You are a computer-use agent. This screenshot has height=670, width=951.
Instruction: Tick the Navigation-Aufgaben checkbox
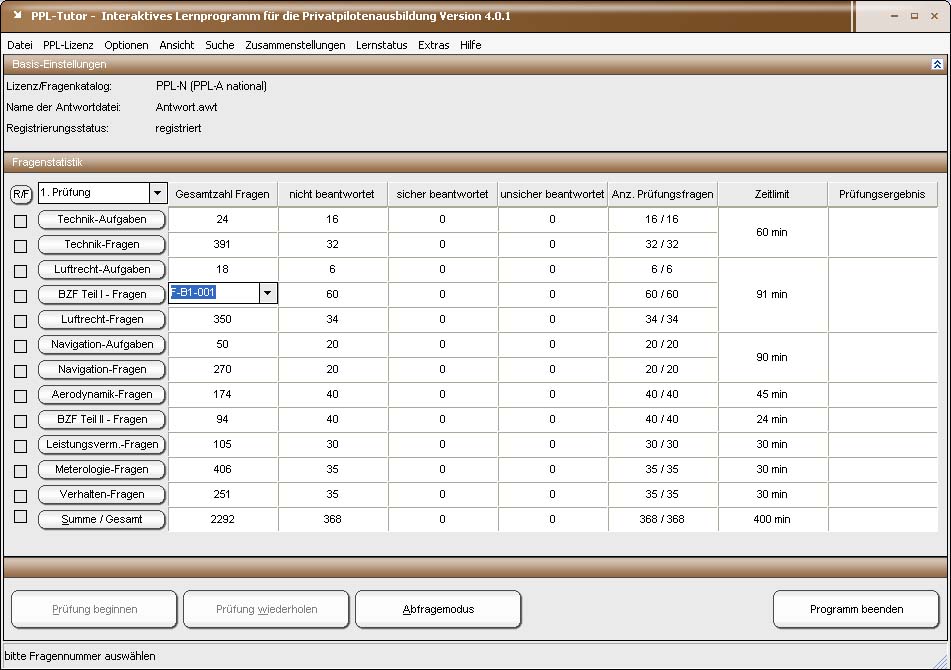(x=21, y=346)
